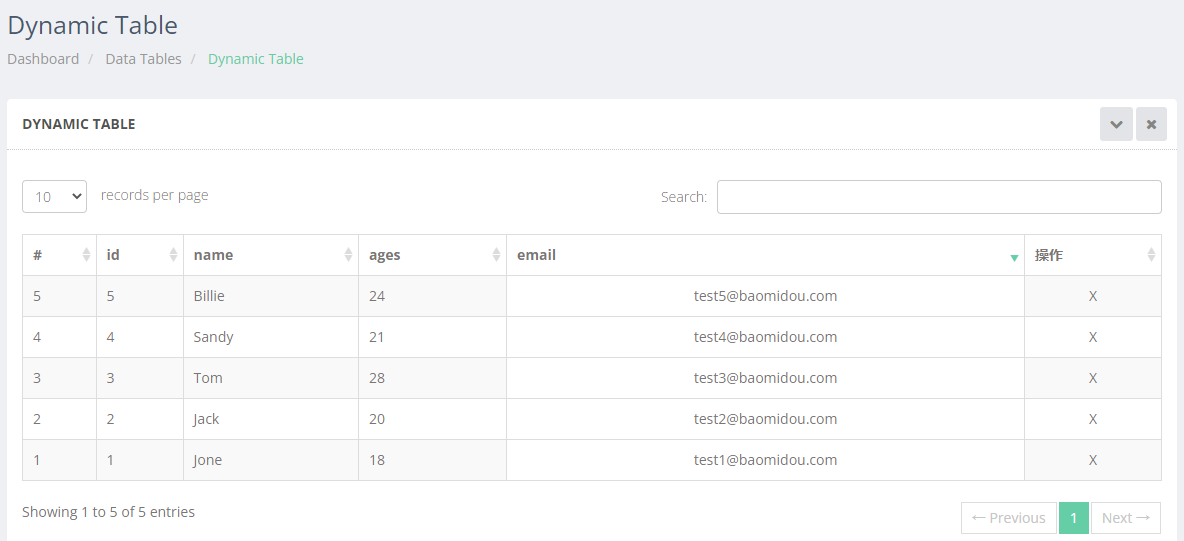
Task: Collapse the Dynamic Table panel with chevron
Action: (x=1116, y=124)
